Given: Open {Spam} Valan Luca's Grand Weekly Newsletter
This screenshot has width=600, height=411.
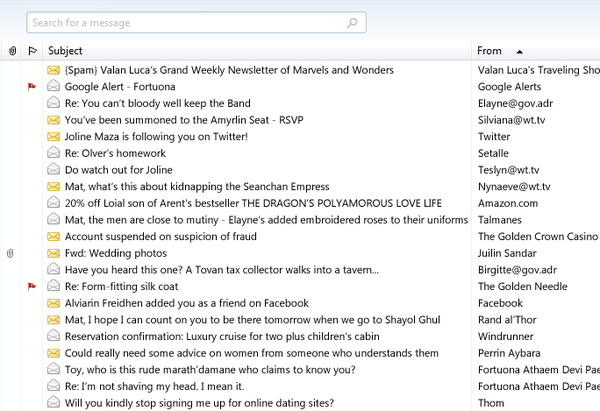Looking at the screenshot, I should (229, 70).
